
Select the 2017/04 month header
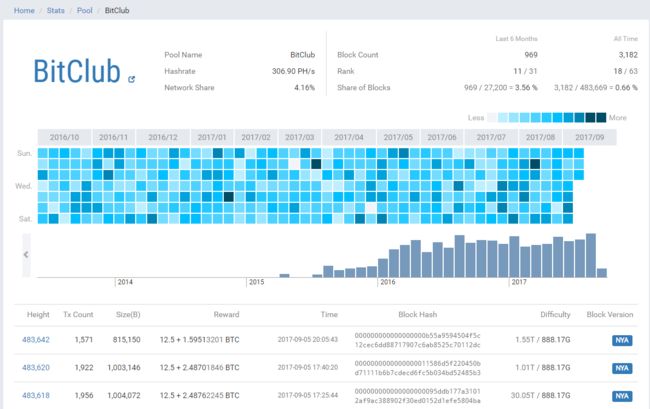[x=349, y=137]
